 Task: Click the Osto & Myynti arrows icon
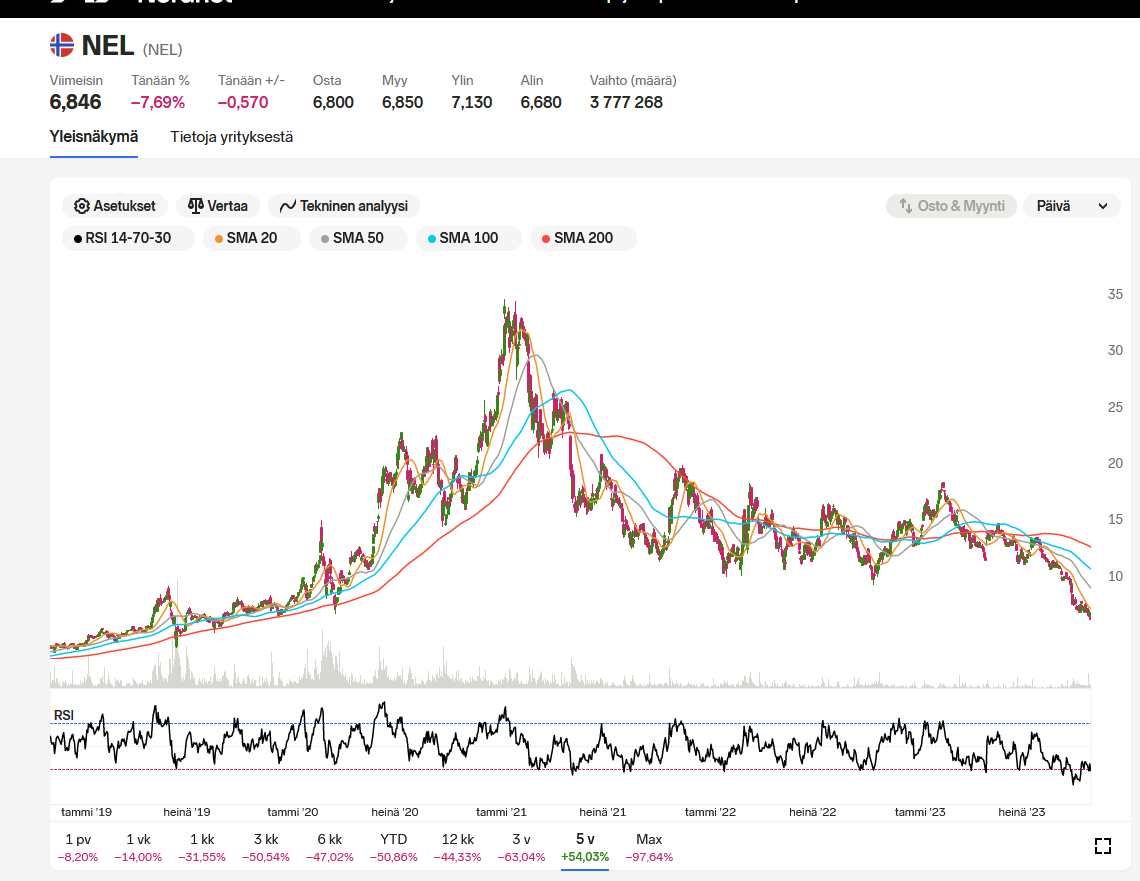coord(907,206)
